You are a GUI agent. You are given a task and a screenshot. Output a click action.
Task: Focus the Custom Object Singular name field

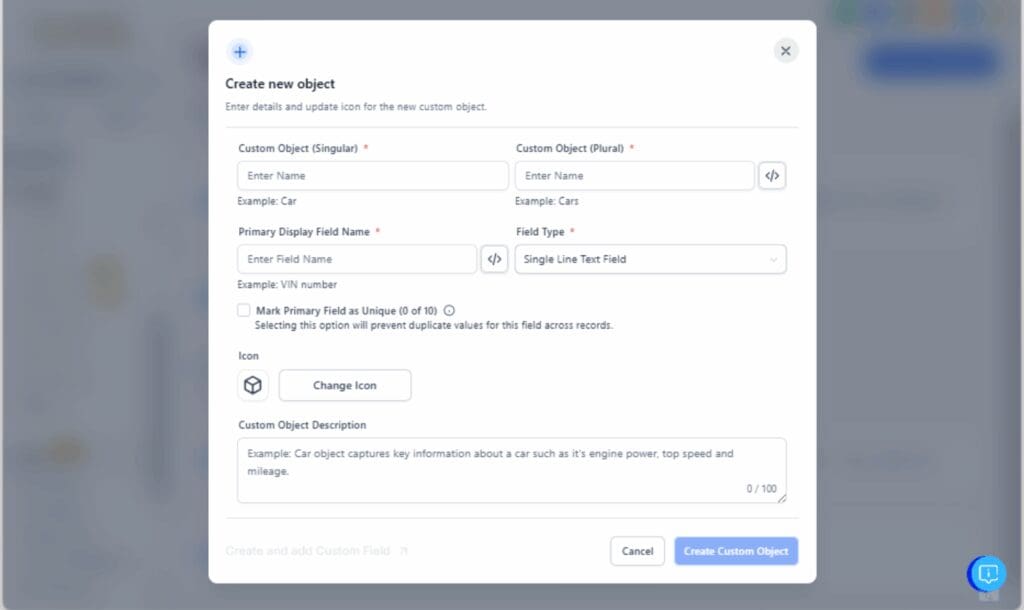[372, 175]
